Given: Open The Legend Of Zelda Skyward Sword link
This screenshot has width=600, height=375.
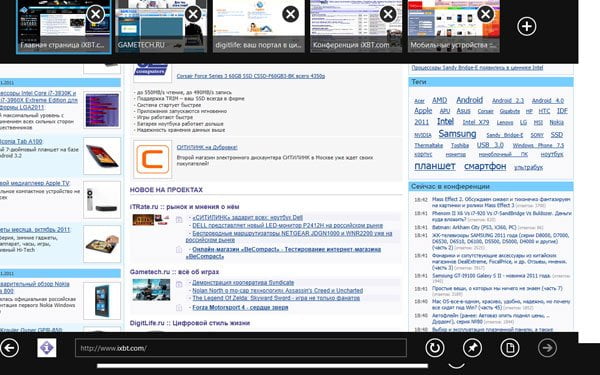Looking at the screenshot, I should pos(276,298).
